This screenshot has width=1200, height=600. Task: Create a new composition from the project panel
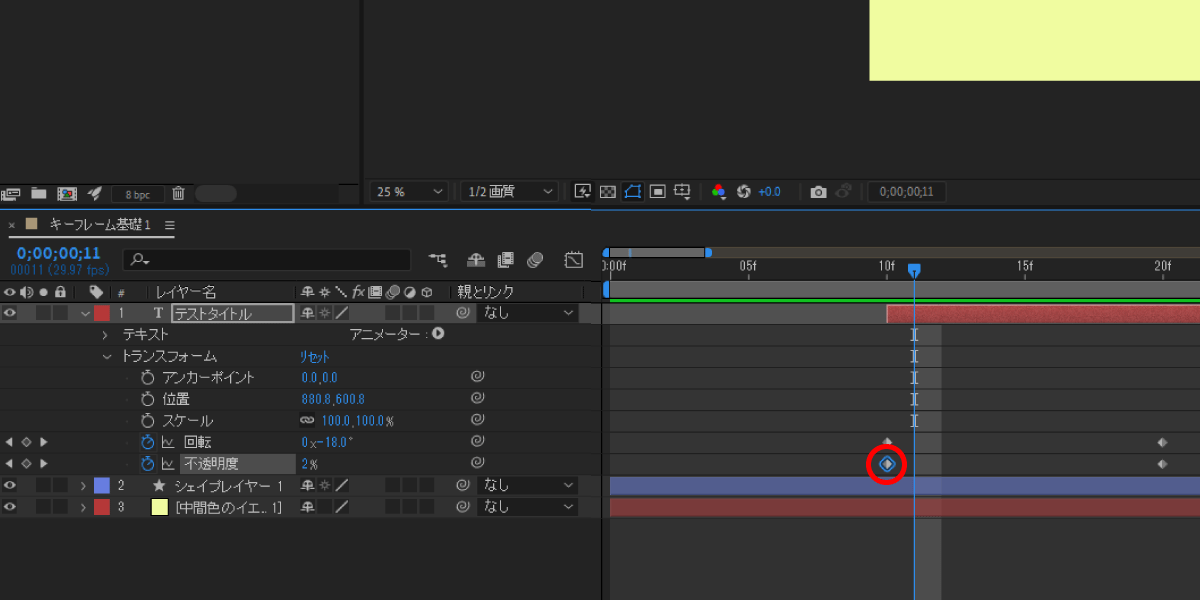pos(67,193)
